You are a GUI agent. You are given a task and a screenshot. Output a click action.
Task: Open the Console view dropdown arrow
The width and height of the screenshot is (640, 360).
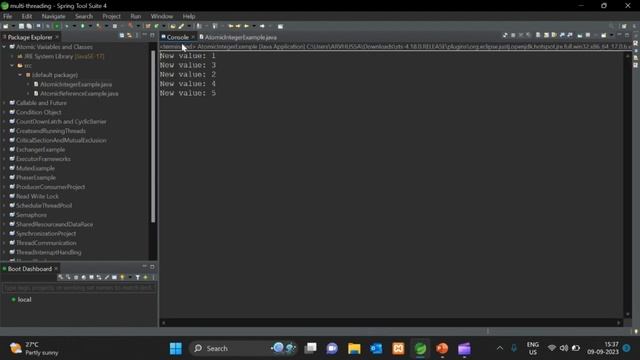click(611, 36)
